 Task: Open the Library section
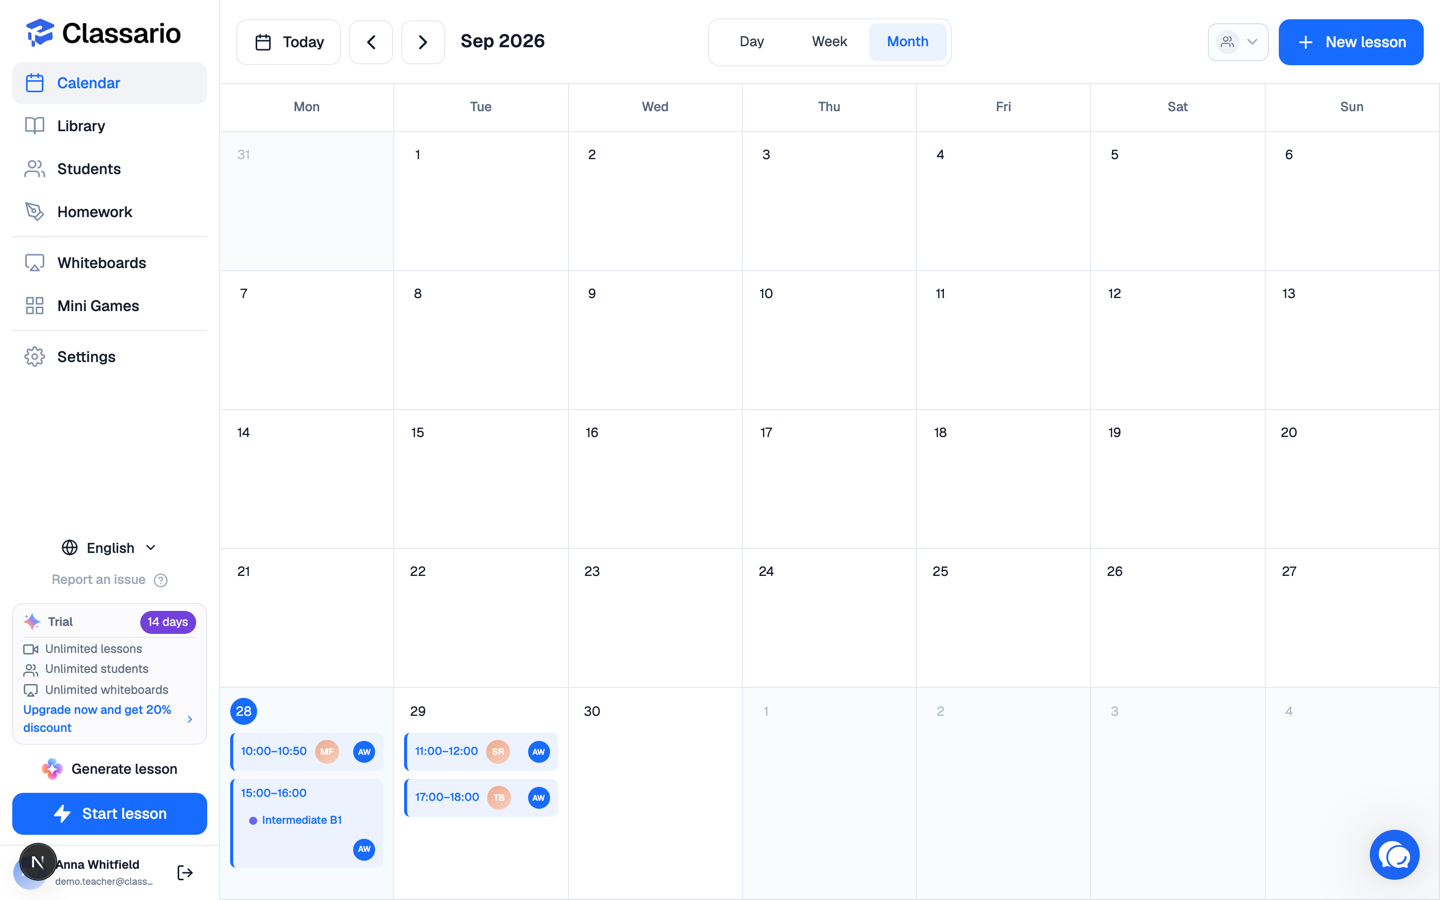click(109, 126)
